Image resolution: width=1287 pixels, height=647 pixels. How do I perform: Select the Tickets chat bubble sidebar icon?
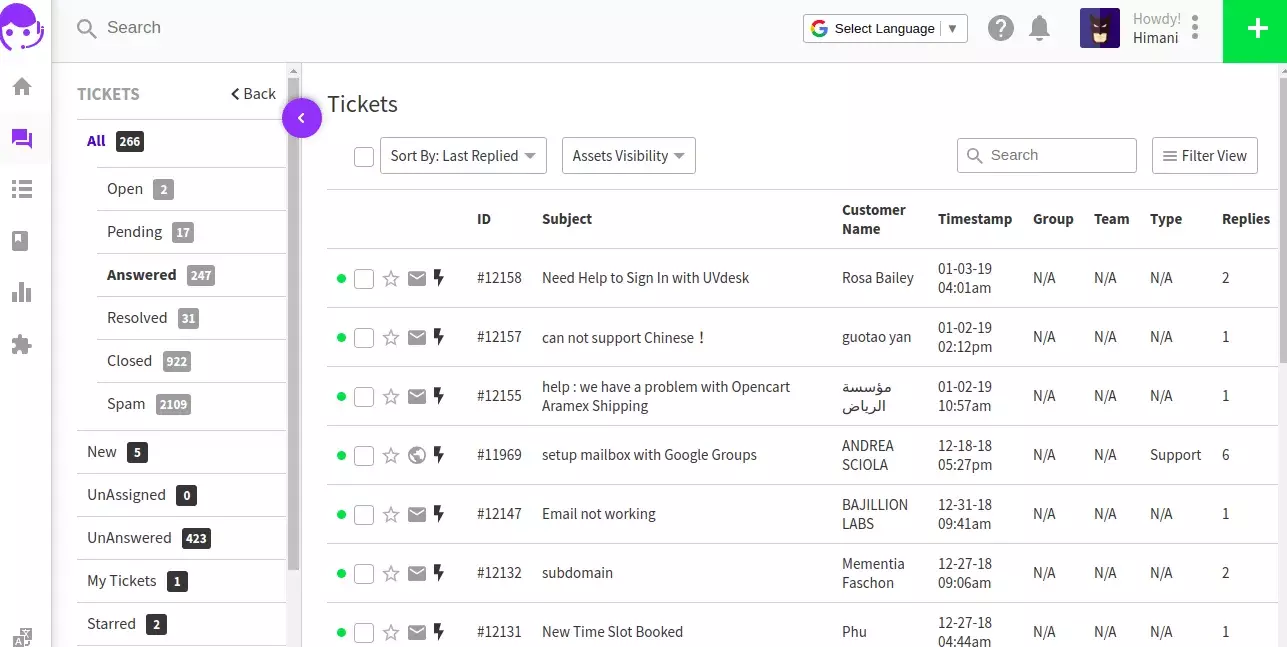21,137
